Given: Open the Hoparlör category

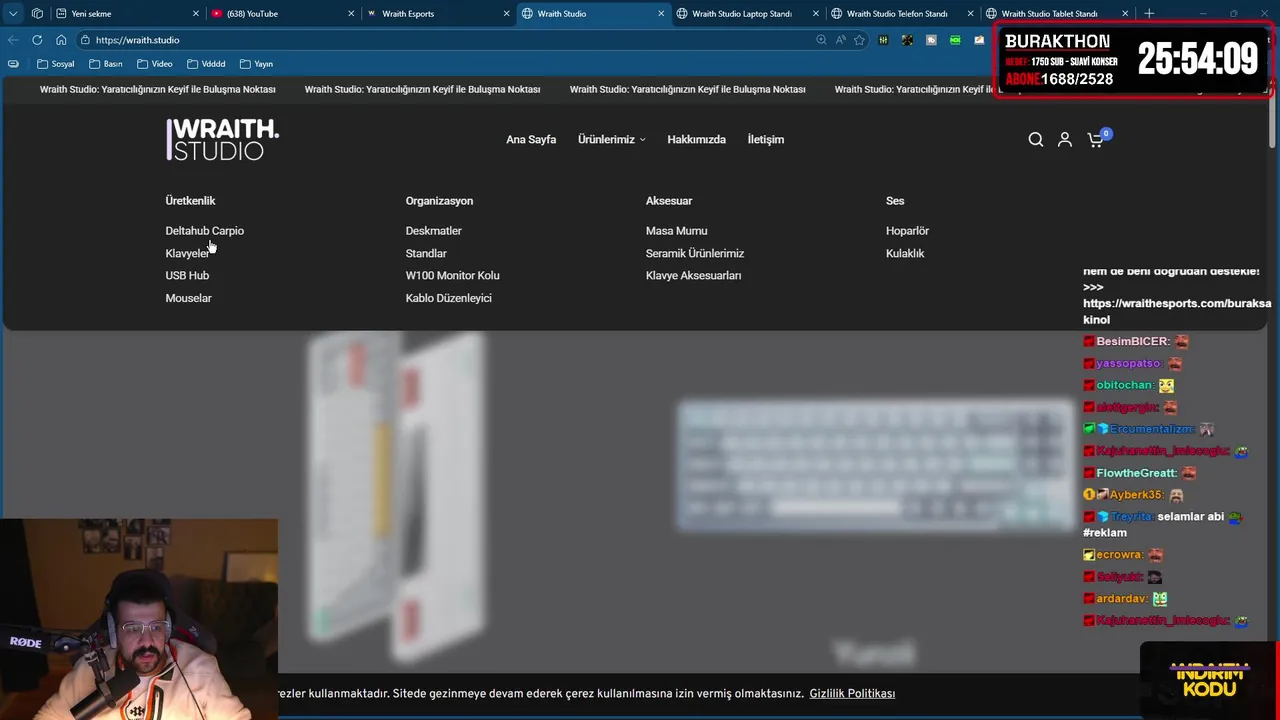Looking at the screenshot, I should (907, 231).
